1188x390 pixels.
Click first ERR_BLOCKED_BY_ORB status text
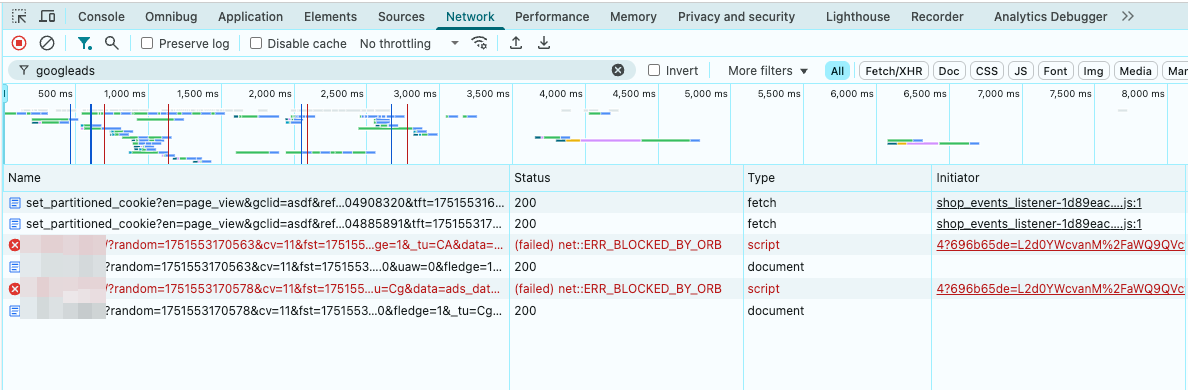tap(617, 245)
